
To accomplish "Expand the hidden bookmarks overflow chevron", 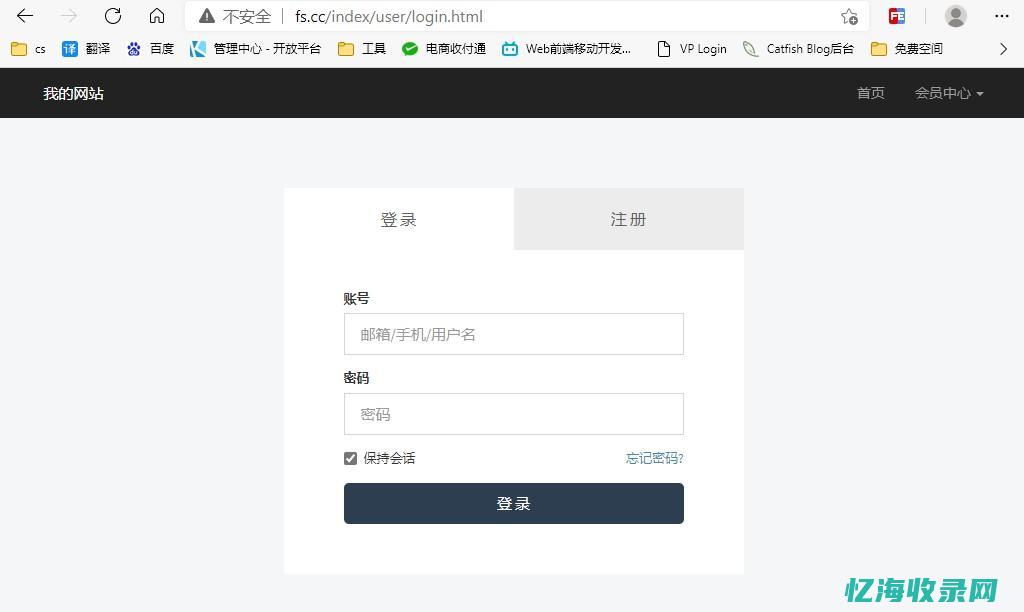I will [x=1003, y=48].
